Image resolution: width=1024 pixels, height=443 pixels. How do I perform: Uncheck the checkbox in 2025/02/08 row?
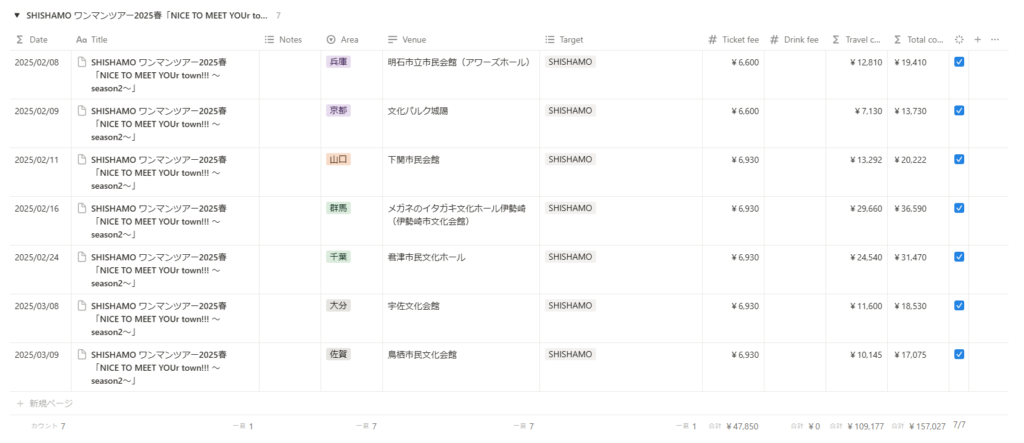pos(959,62)
